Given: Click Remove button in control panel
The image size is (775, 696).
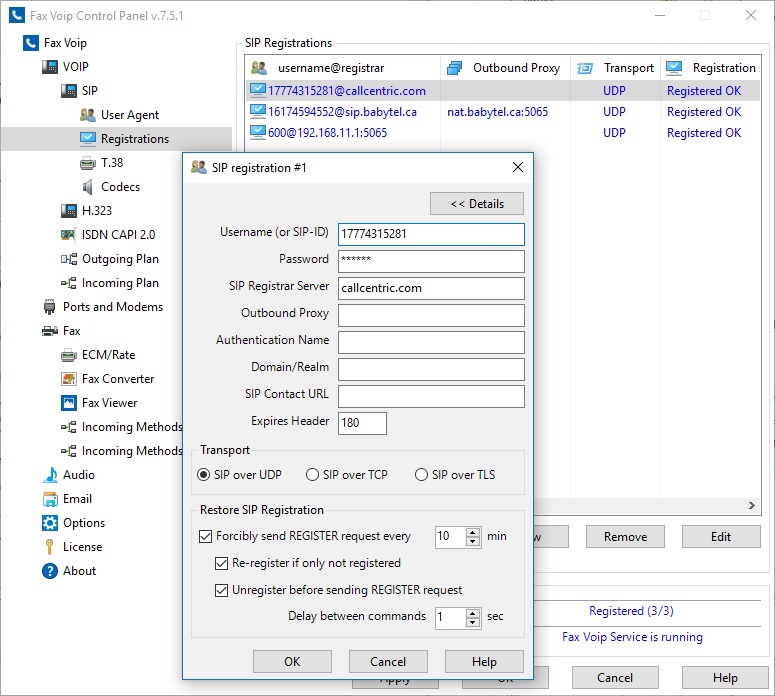Looking at the screenshot, I should tap(625, 537).
